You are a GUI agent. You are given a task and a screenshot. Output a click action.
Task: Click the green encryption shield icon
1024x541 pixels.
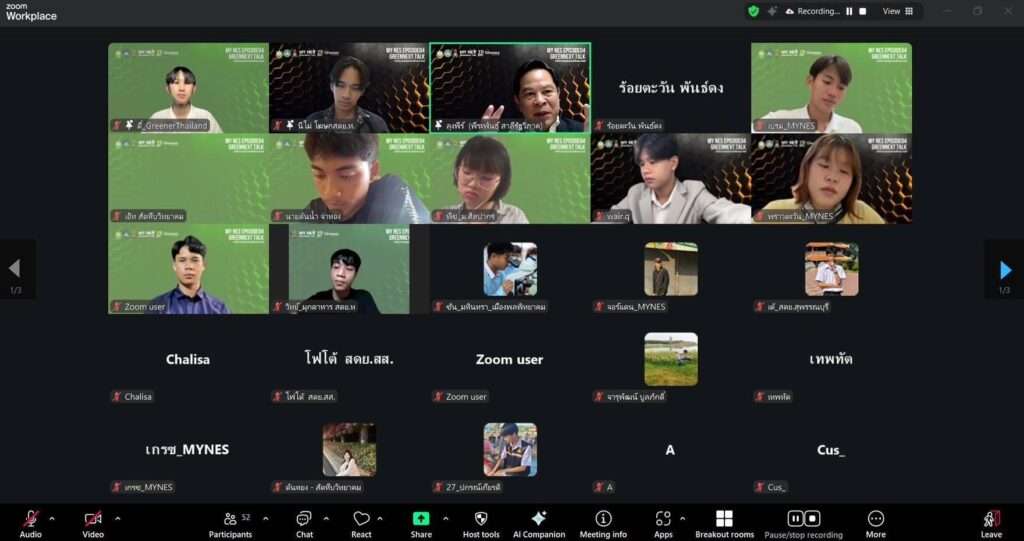[x=753, y=11]
